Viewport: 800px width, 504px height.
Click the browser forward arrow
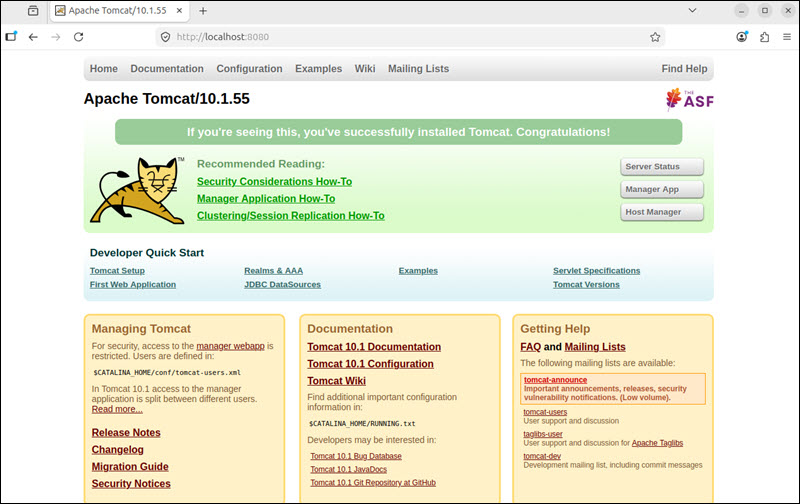click(x=56, y=37)
